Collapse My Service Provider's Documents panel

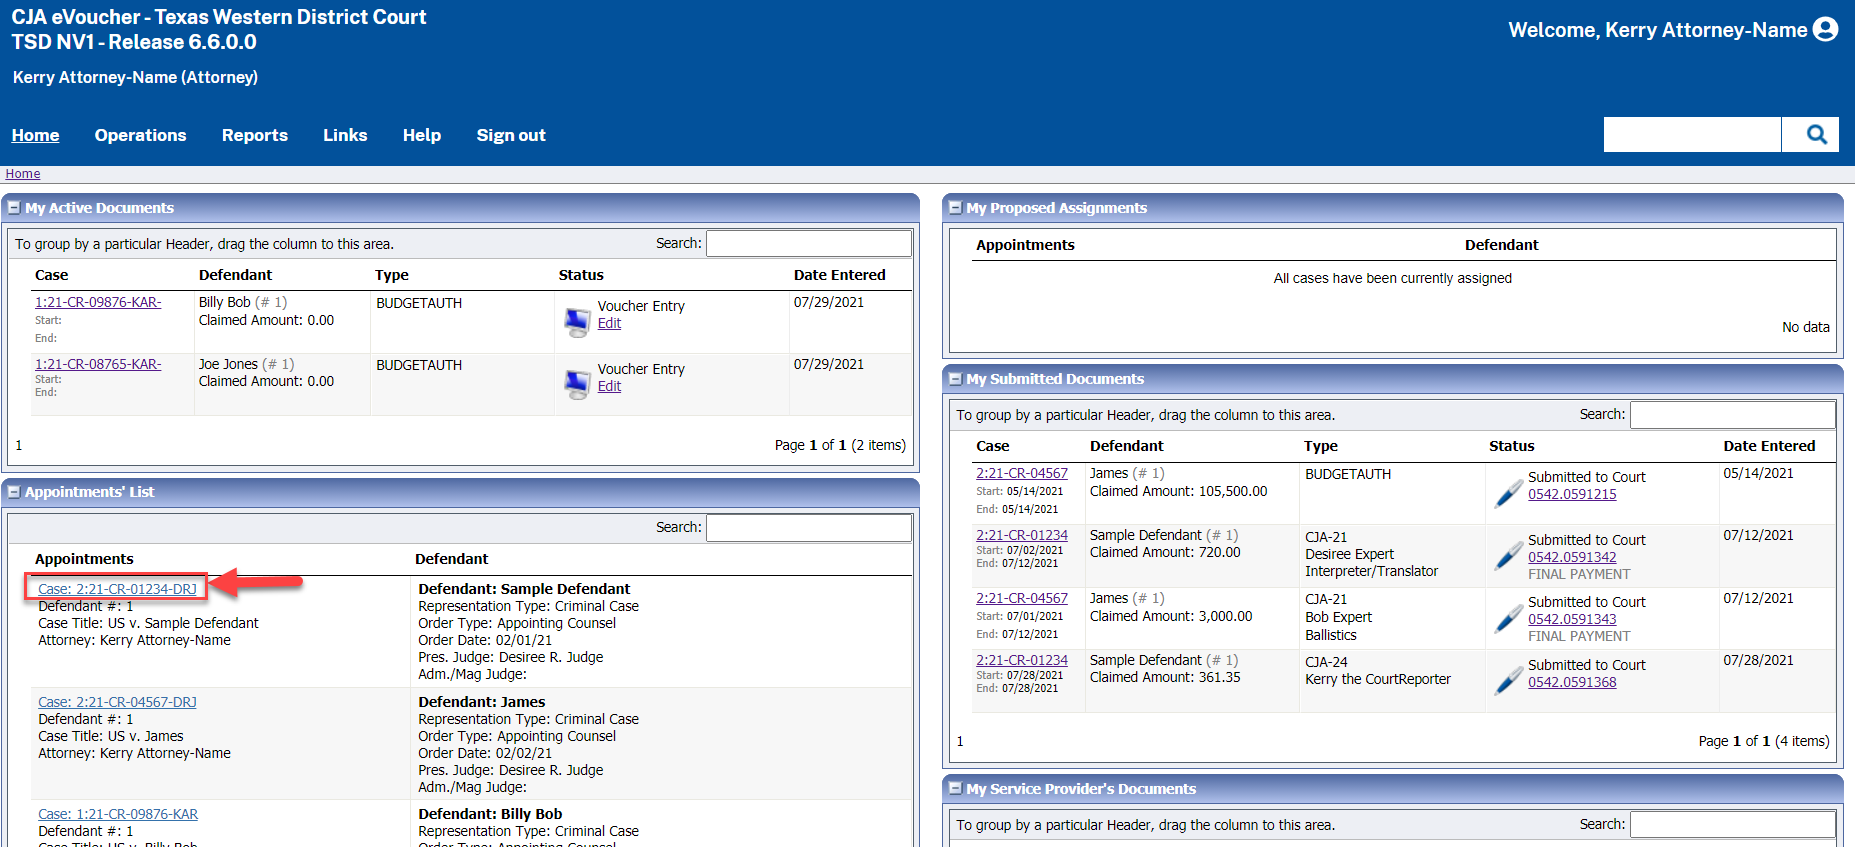click(x=955, y=789)
